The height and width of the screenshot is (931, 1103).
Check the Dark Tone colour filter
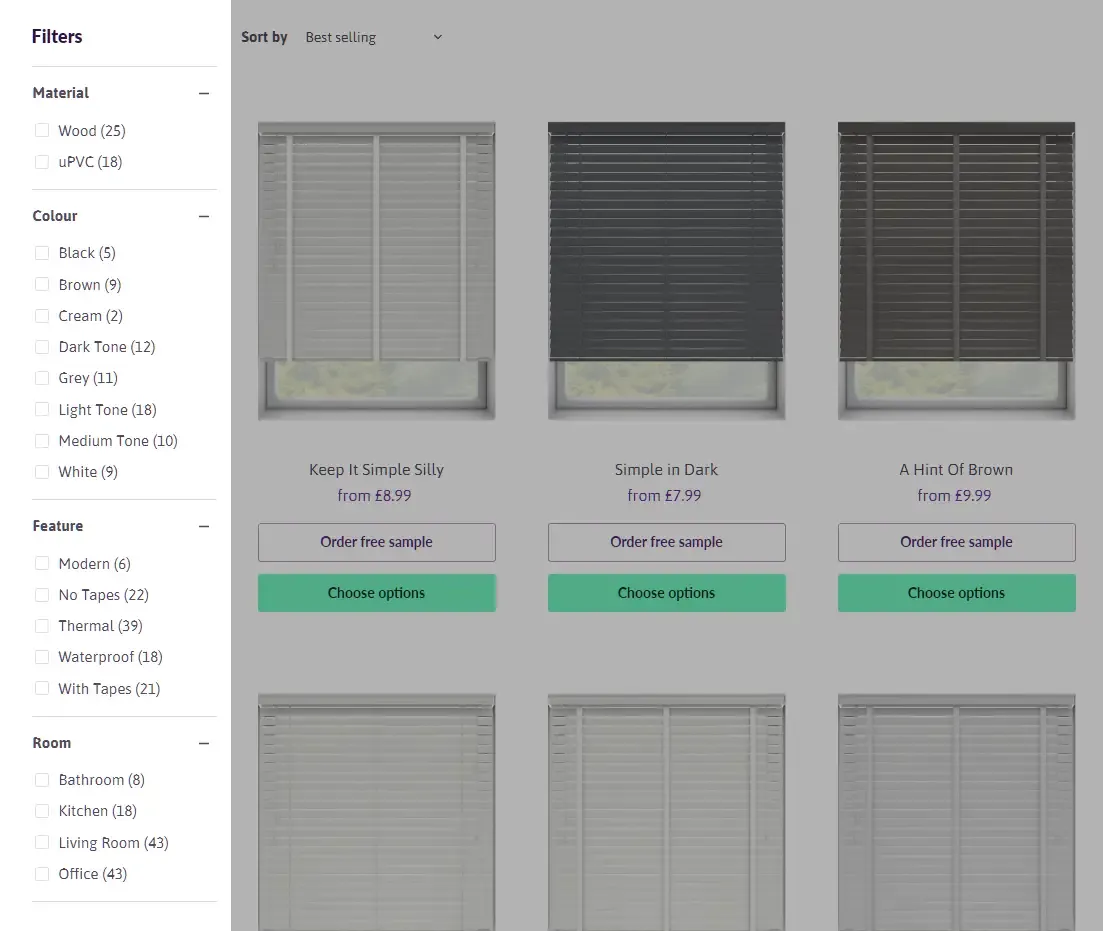coord(42,347)
